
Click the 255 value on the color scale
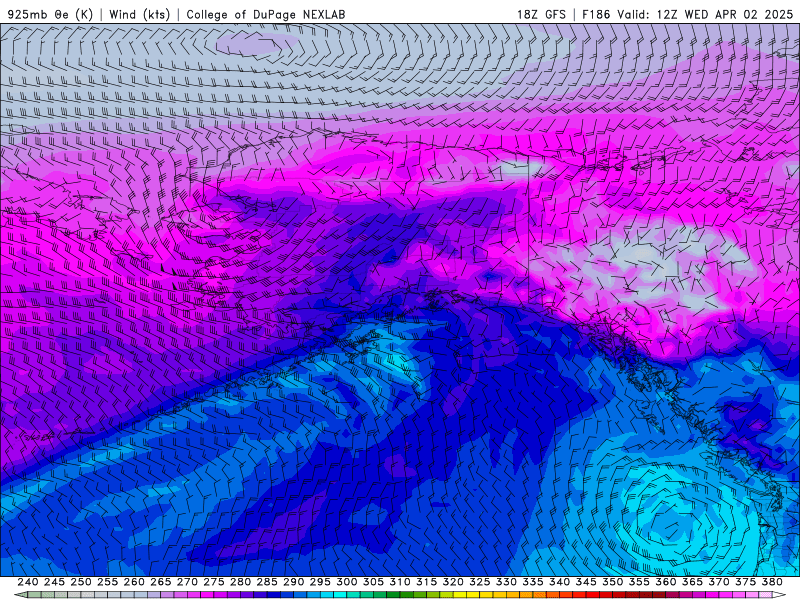107,582
